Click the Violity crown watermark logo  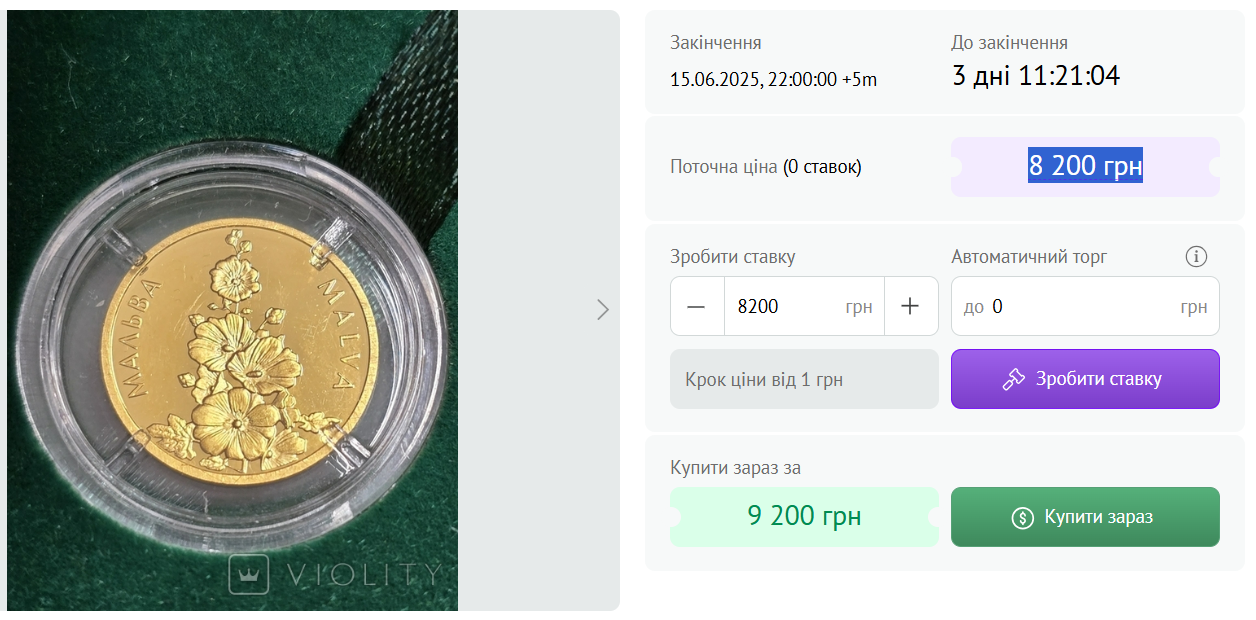249,574
